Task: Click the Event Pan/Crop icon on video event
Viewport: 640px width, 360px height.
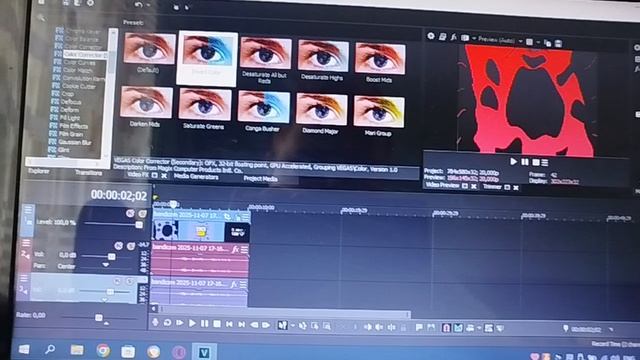Action: tap(227, 216)
